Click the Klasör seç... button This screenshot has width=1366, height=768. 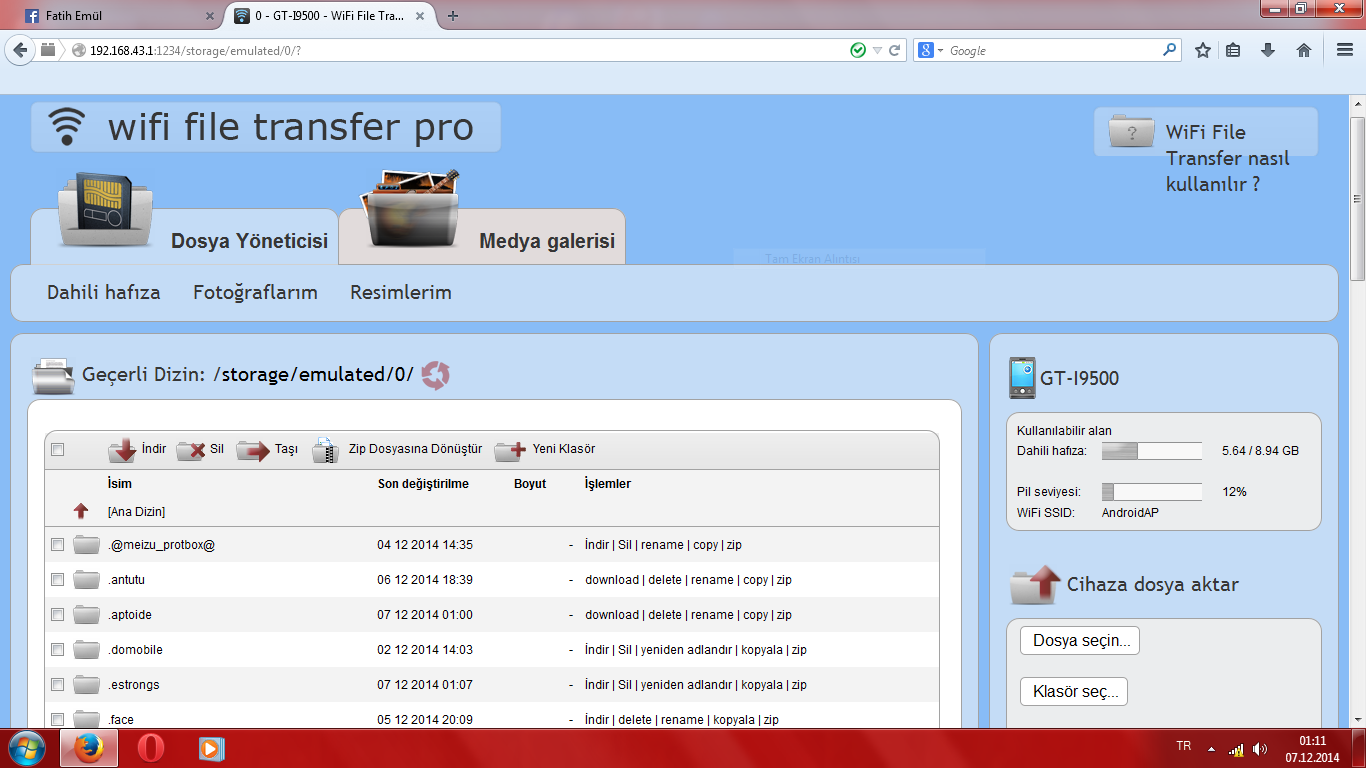click(1074, 691)
